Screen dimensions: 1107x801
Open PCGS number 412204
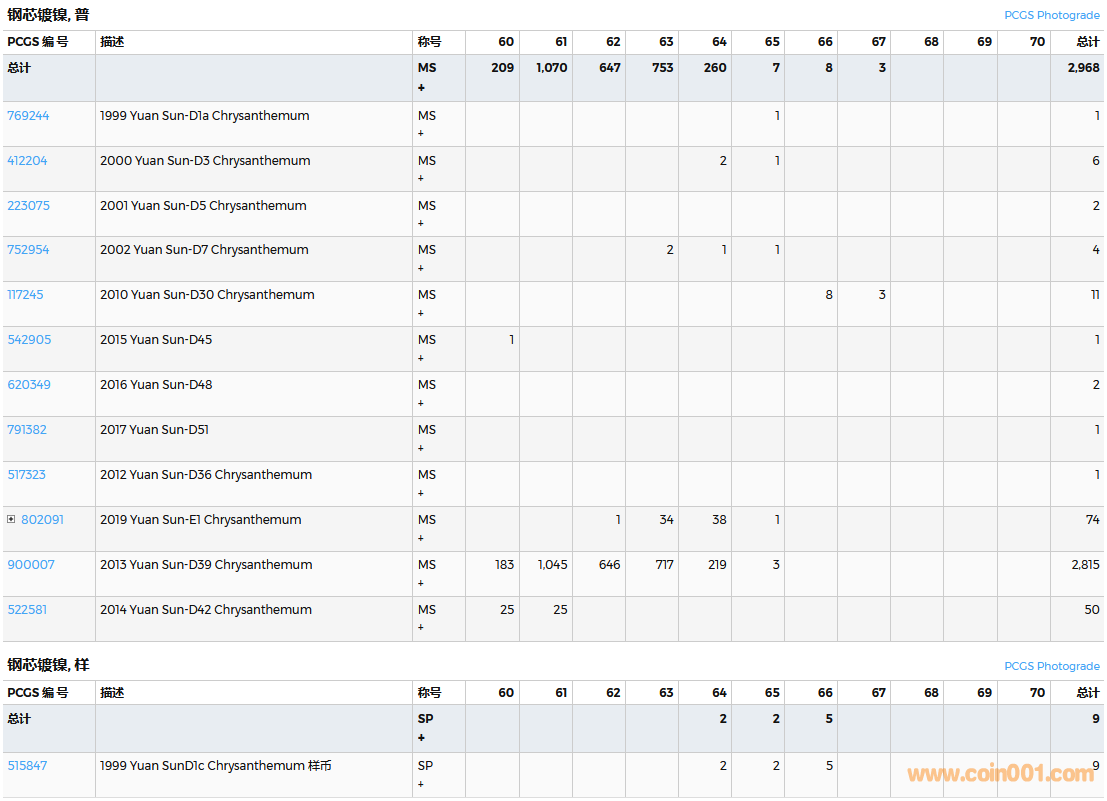(x=27, y=160)
